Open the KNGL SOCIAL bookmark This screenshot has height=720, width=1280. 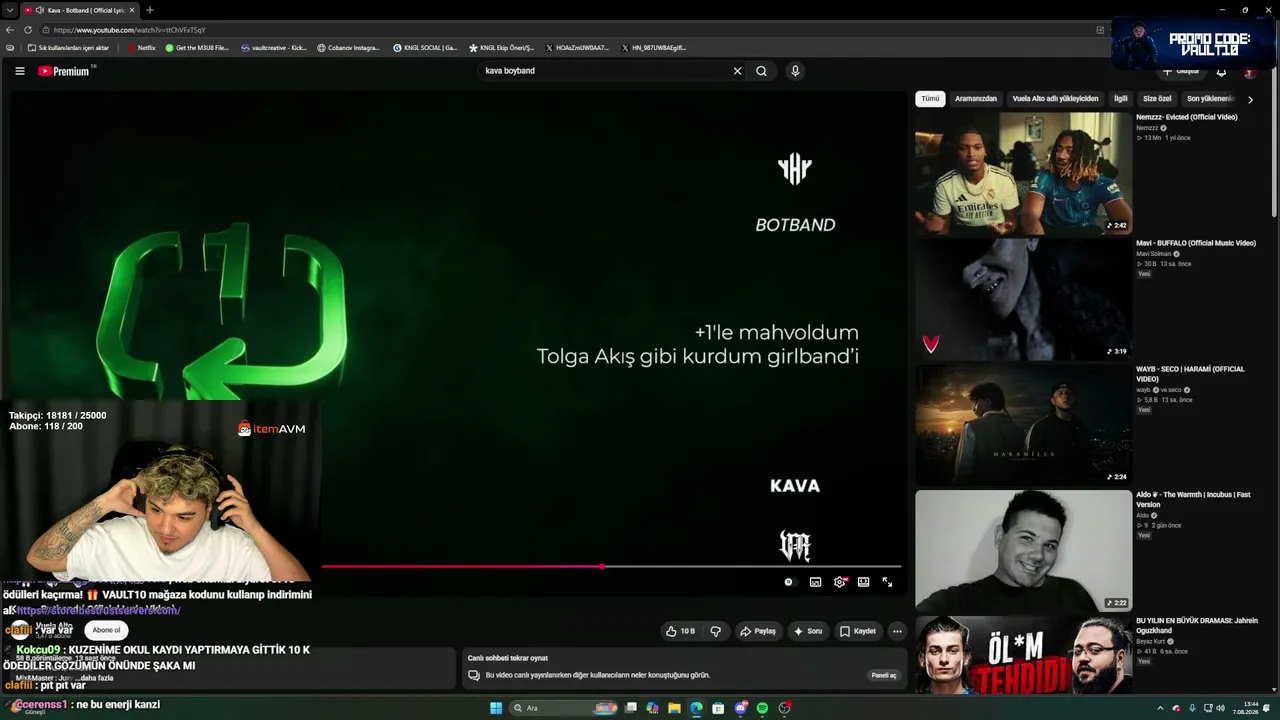click(425, 48)
